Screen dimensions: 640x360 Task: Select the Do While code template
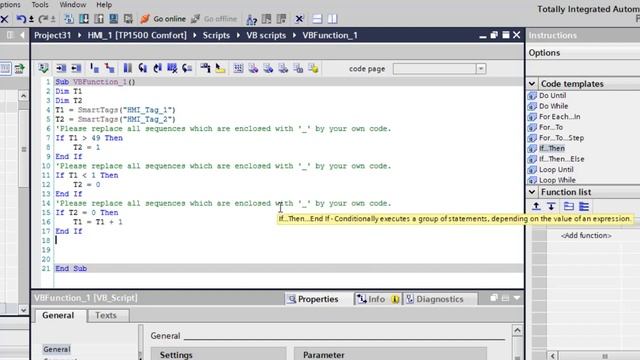(553, 106)
